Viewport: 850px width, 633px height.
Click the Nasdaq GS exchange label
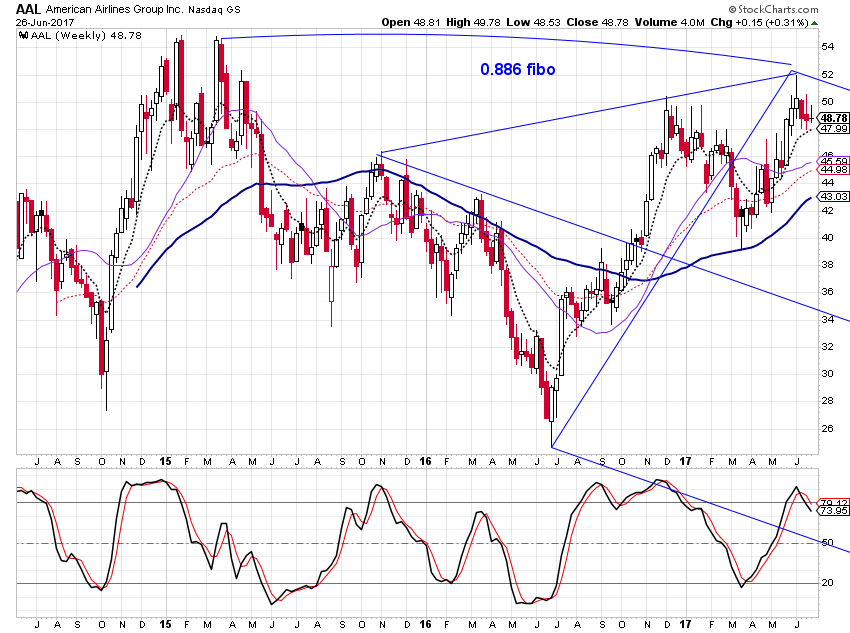[x=214, y=10]
